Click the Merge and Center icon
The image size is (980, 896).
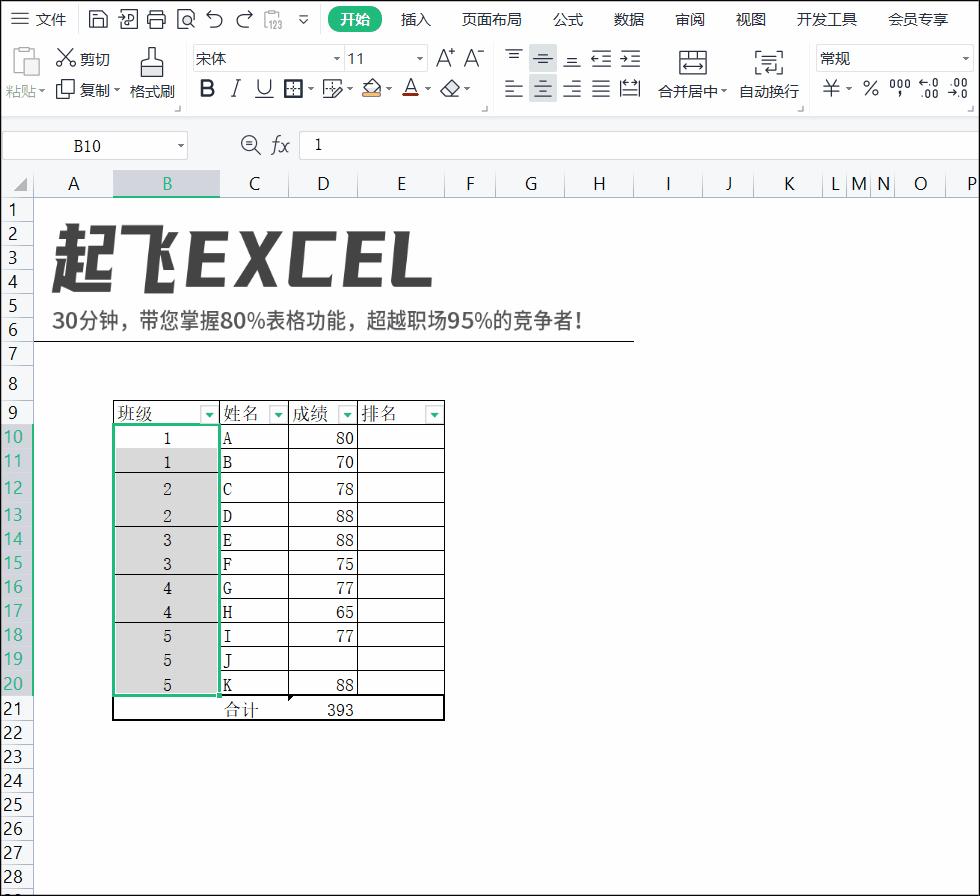pos(692,73)
